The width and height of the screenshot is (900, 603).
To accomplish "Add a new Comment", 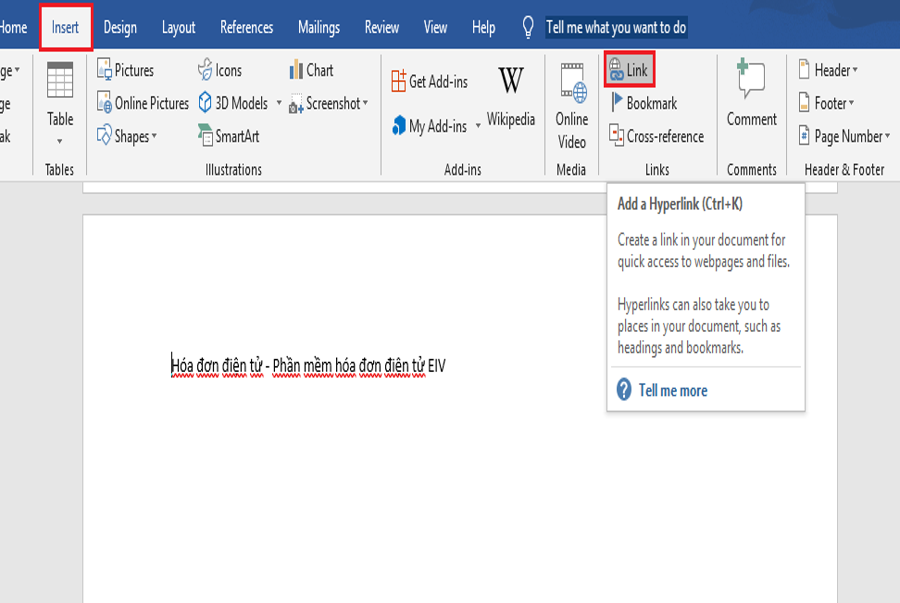I will 751,94.
